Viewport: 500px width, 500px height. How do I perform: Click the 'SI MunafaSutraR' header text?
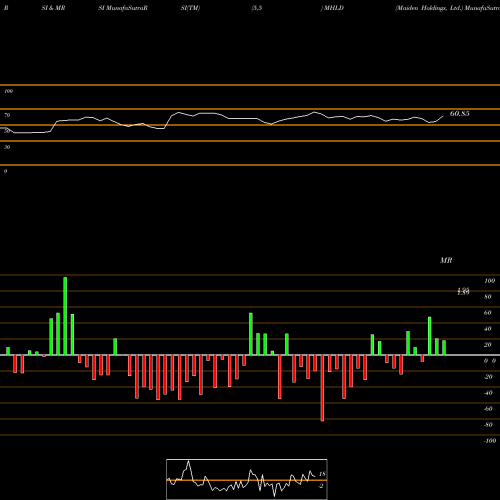123,8
